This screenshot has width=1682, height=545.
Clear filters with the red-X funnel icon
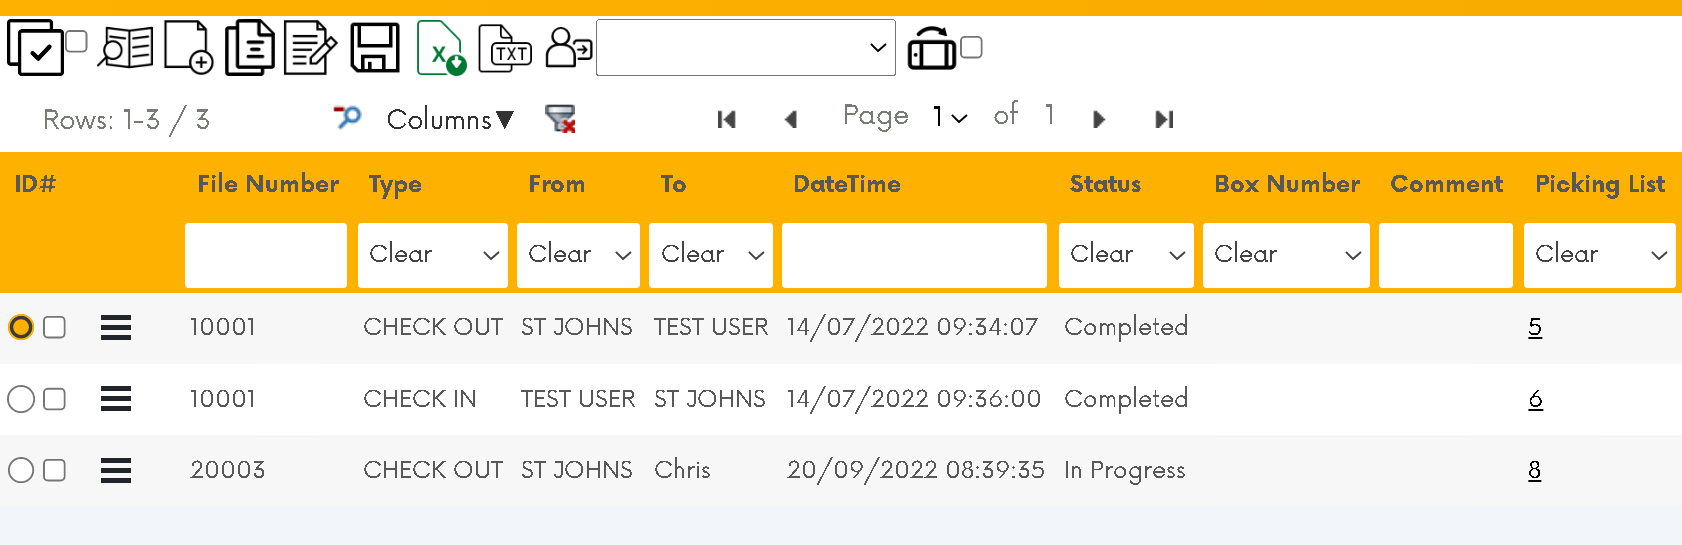pos(560,119)
